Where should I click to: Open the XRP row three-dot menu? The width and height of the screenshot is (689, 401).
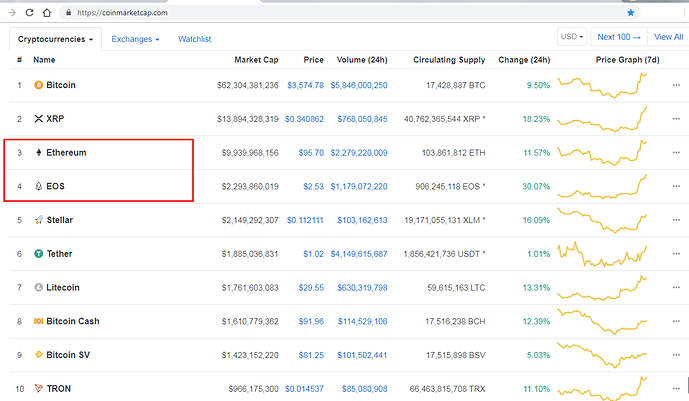coord(676,119)
